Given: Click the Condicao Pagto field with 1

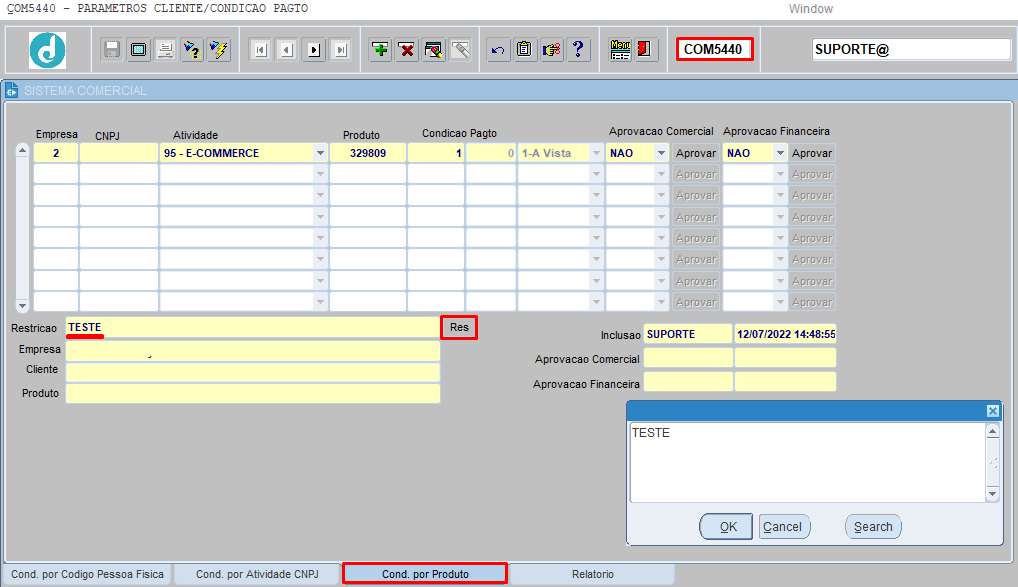Looking at the screenshot, I should [x=436, y=153].
